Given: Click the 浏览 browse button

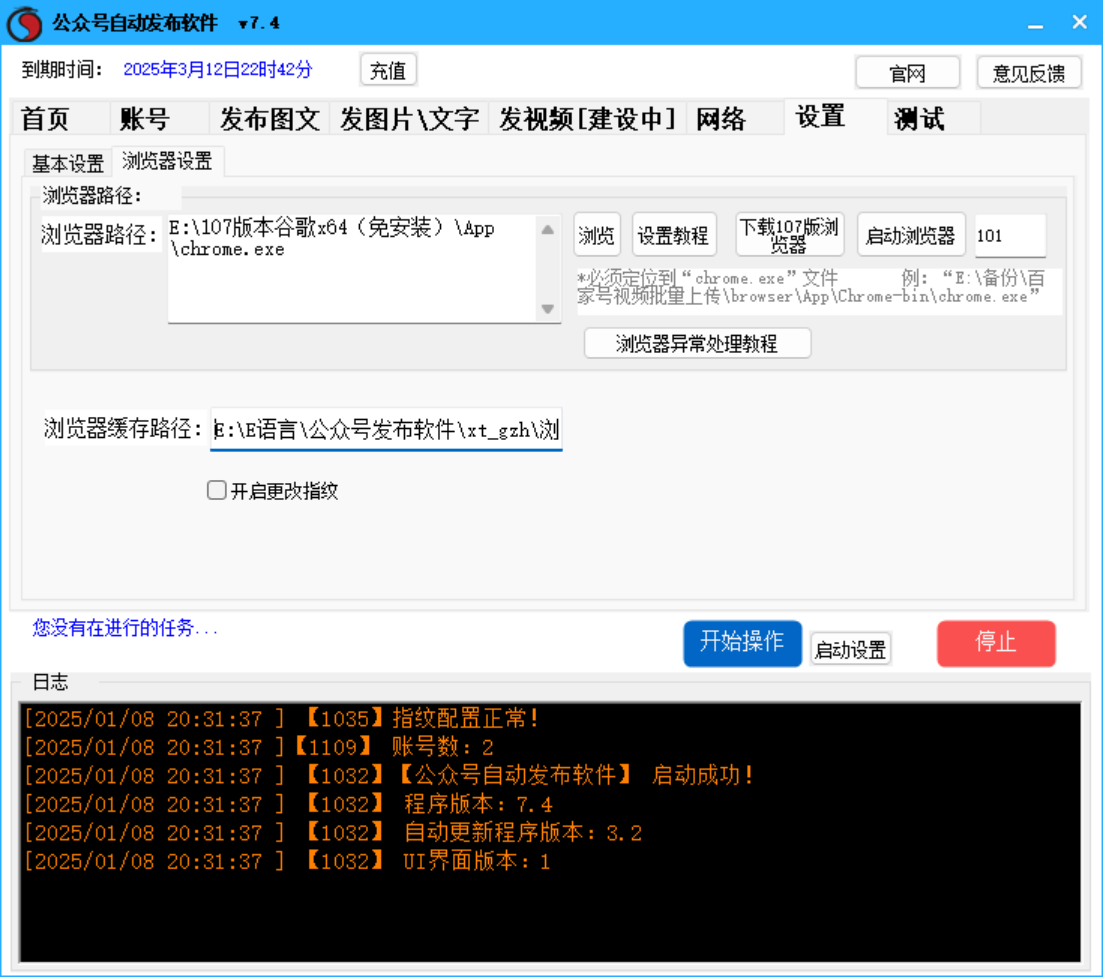Looking at the screenshot, I should [x=597, y=235].
